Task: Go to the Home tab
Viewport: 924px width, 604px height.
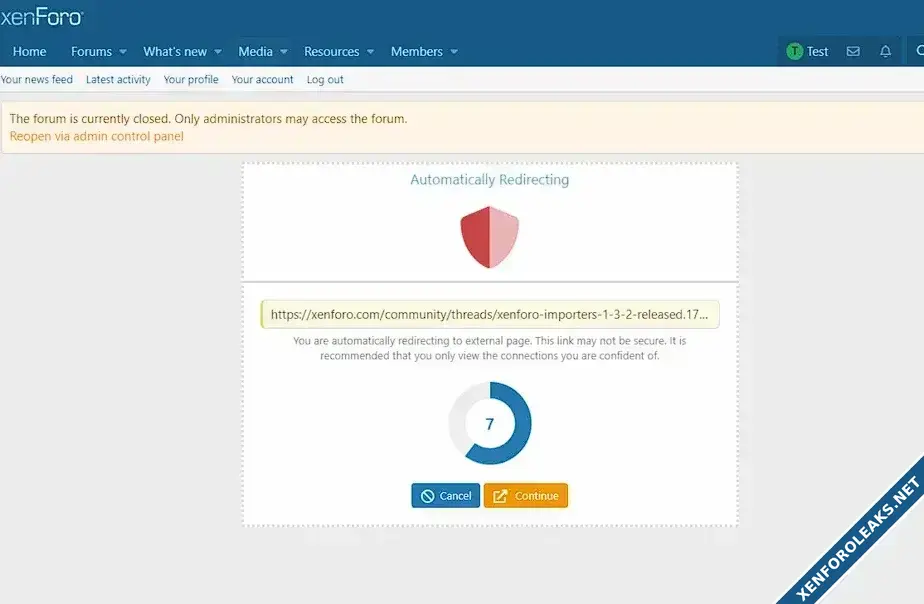Action: pos(30,52)
